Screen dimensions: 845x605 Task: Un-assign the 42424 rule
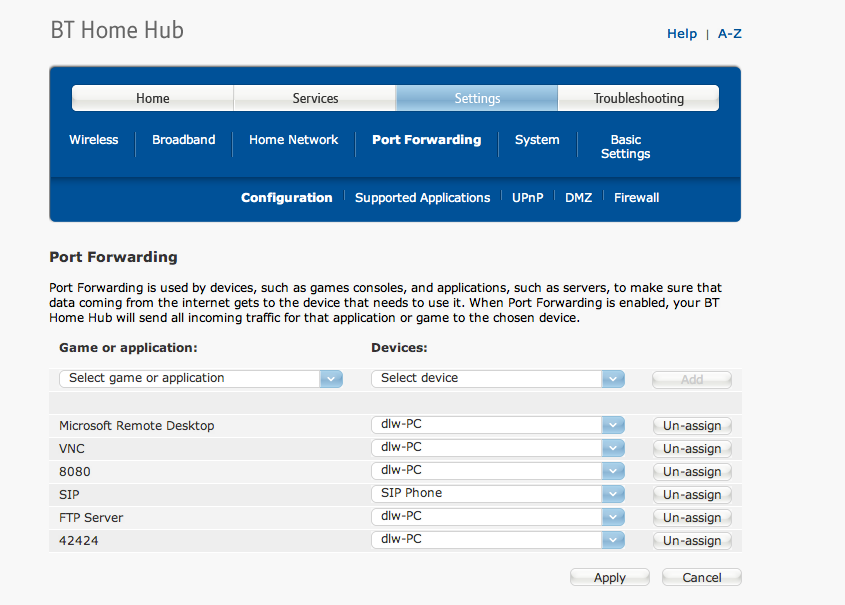(x=692, y=540)
